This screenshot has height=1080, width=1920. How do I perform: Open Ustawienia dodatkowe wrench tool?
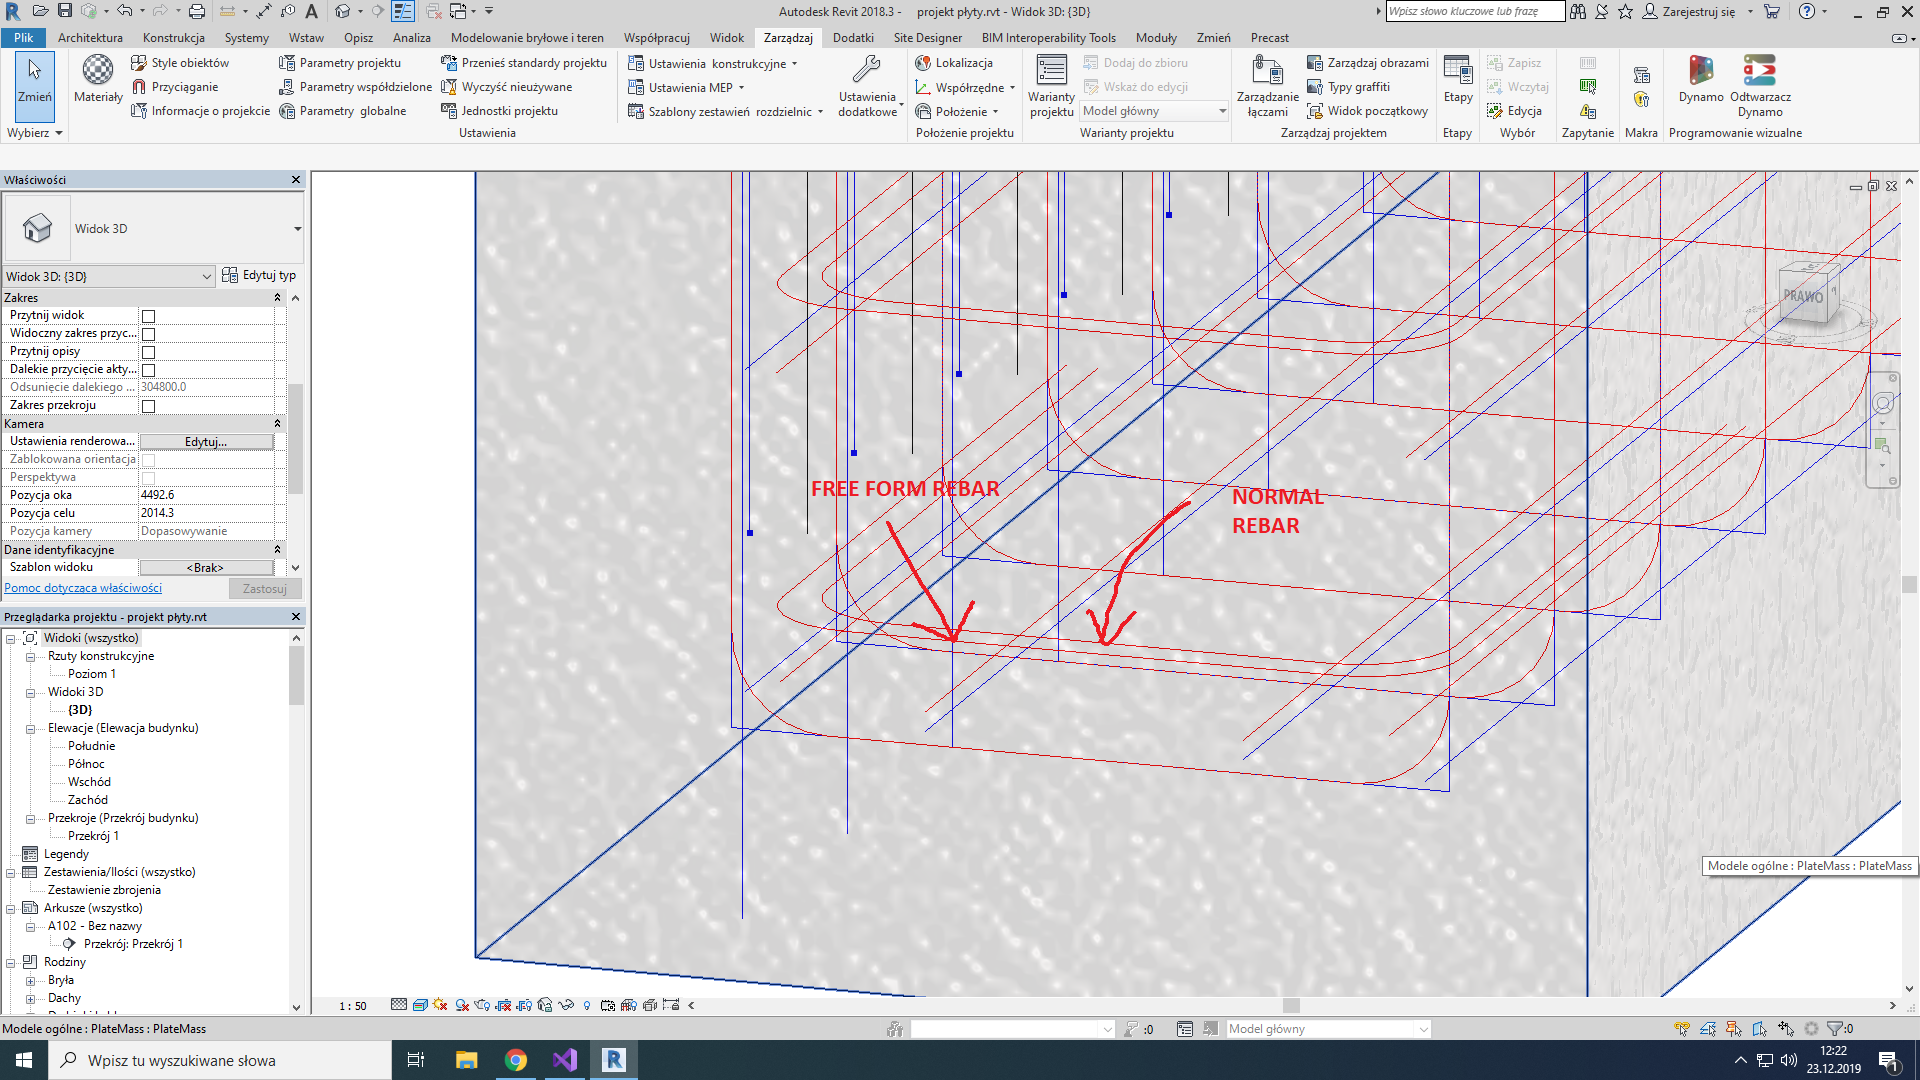(866, 86)
